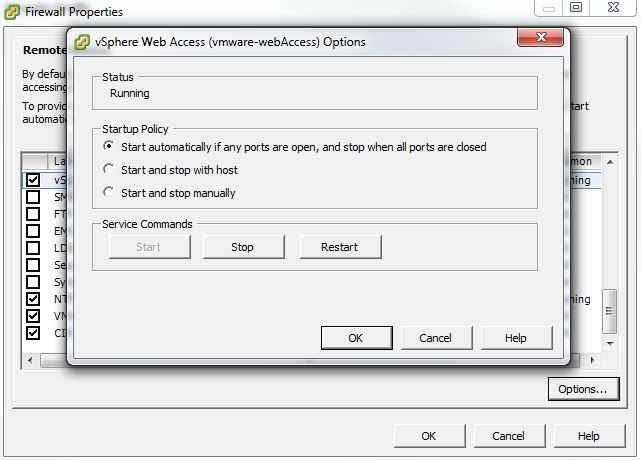Check the SM row checkbox in Firewall list
641x461 pixels.
pyautogui.click(x=33, y=197)
